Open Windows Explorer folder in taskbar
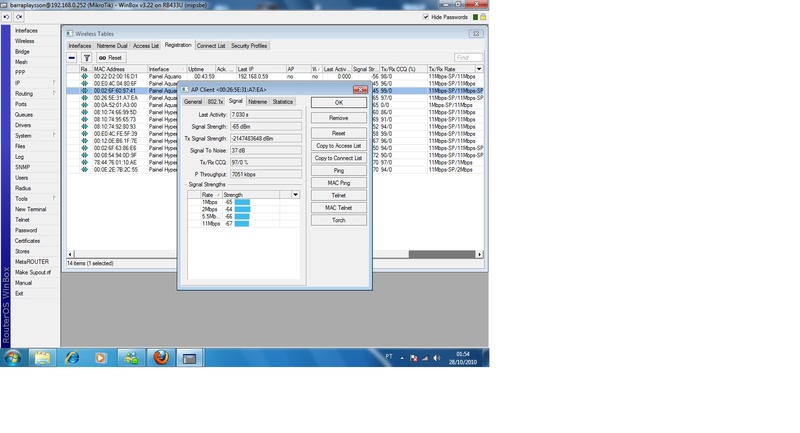This screenshot has height=433, width=800. (x=42, y=358)
